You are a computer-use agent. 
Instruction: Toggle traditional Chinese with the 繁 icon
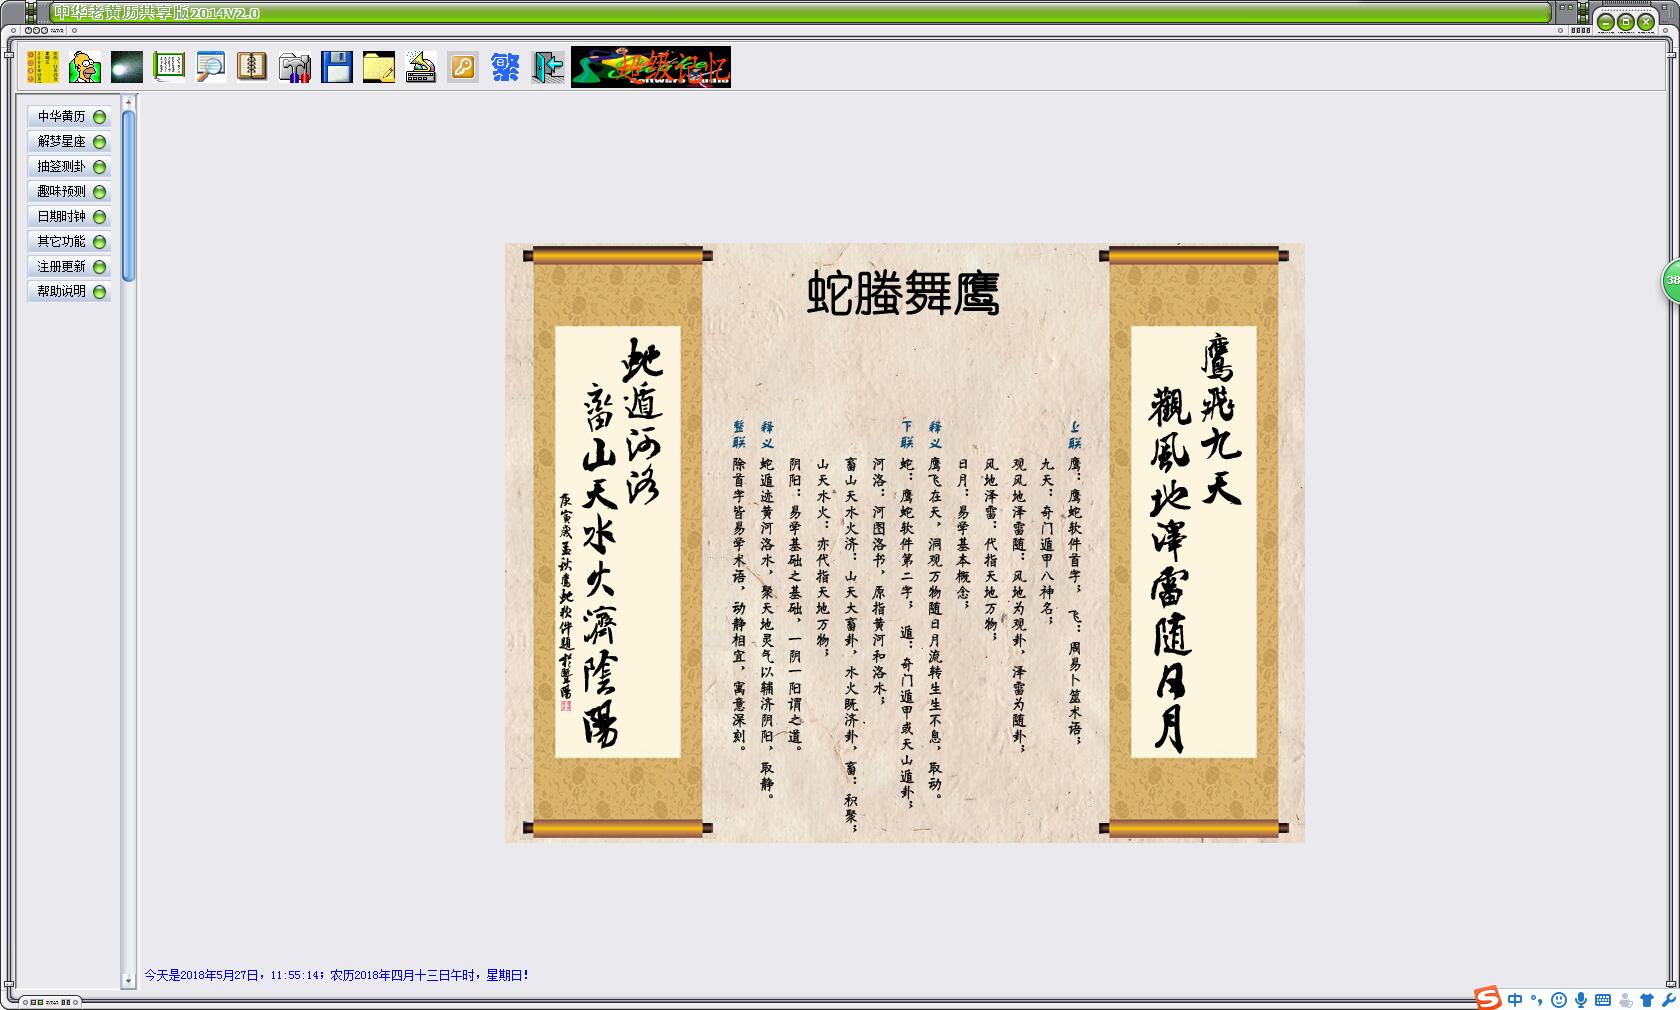[505, 67]
